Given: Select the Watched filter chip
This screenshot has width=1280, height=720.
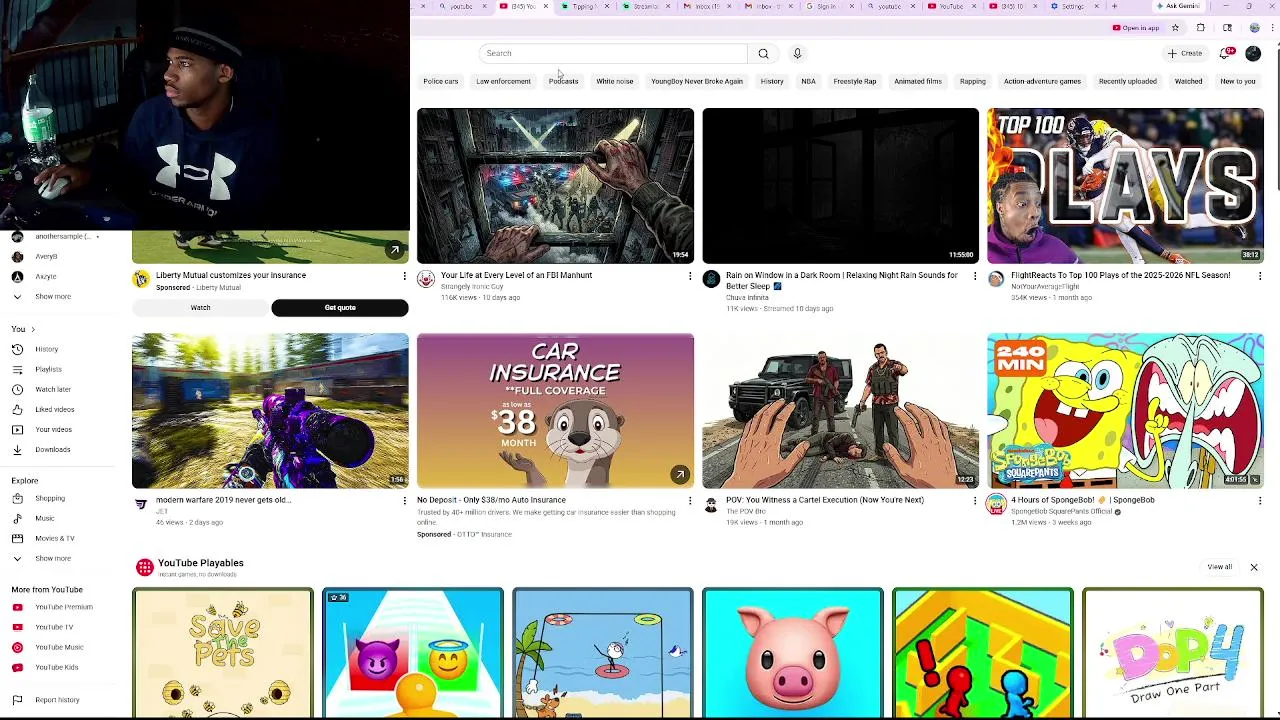Looking at the screenshot, I should (x=1188, y=81).
